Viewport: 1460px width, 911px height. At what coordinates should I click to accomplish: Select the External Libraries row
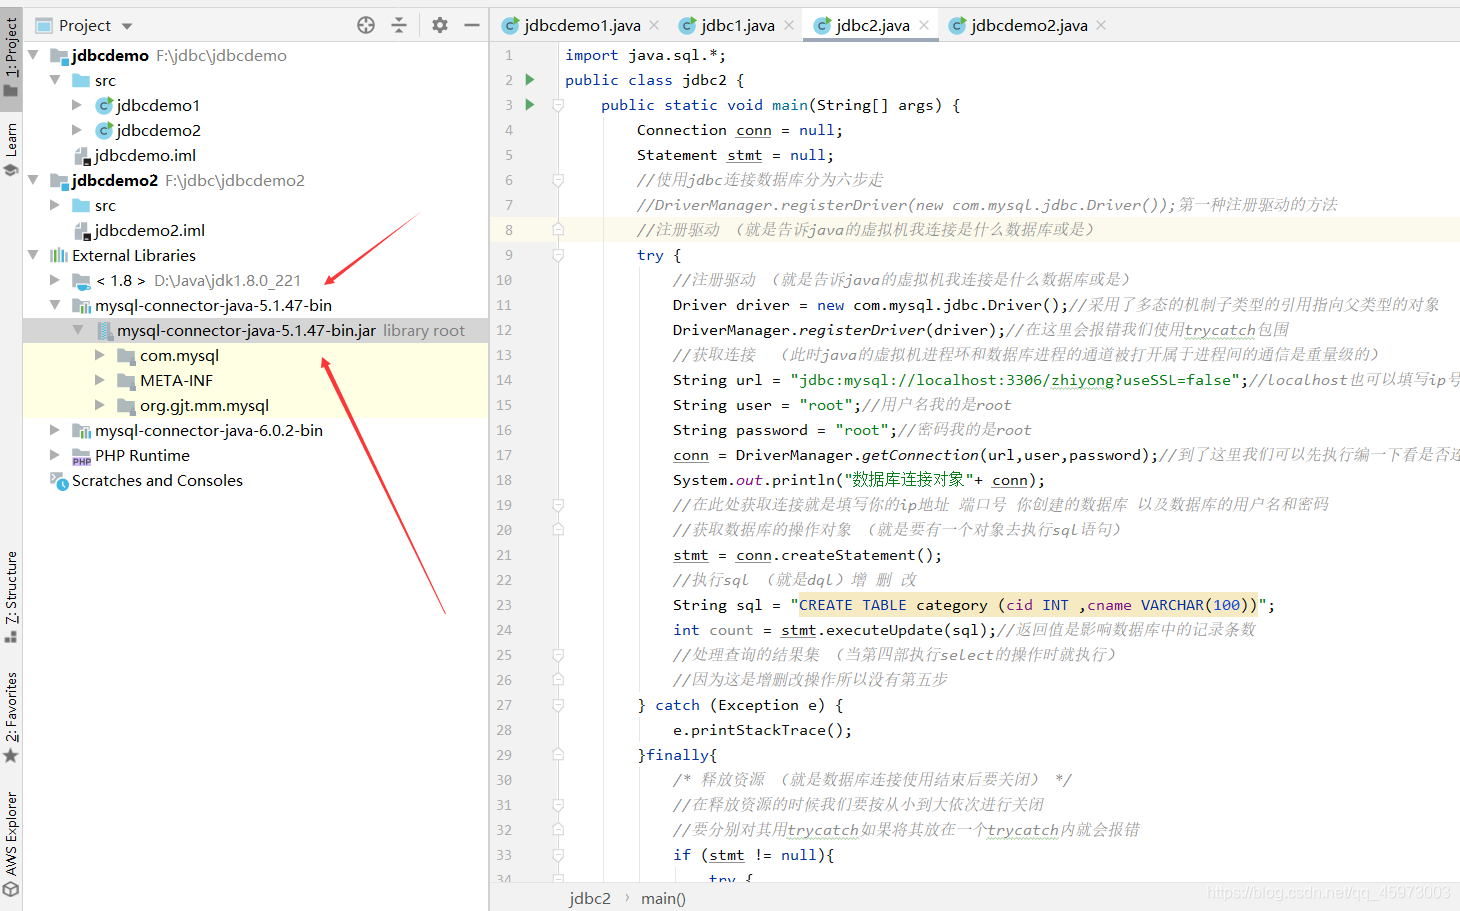click(255, 255)
